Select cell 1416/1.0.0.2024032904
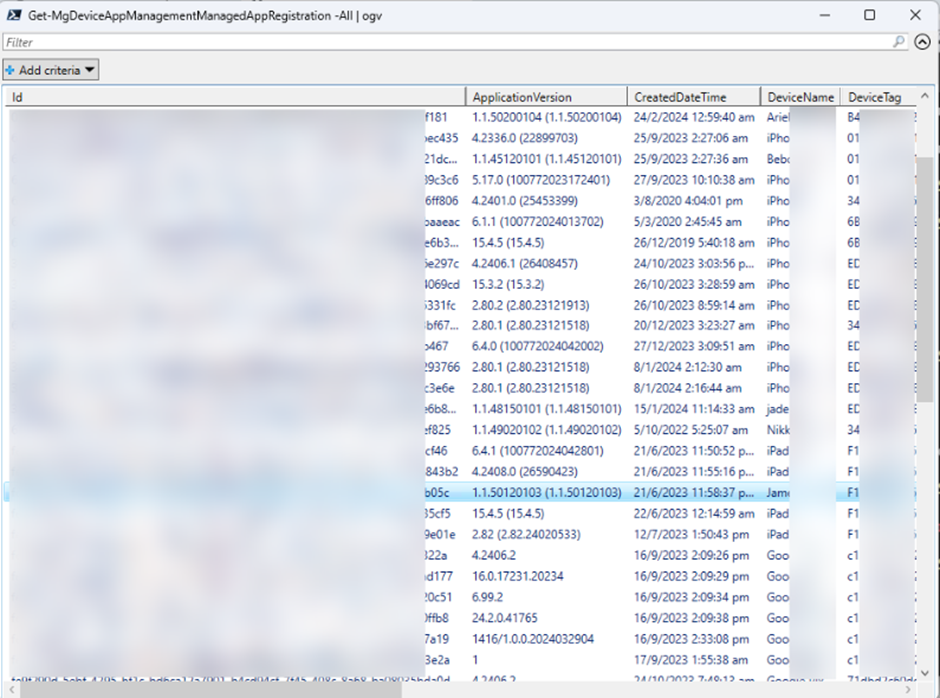The width and height of the screenshot is (940, 698). 532,639
